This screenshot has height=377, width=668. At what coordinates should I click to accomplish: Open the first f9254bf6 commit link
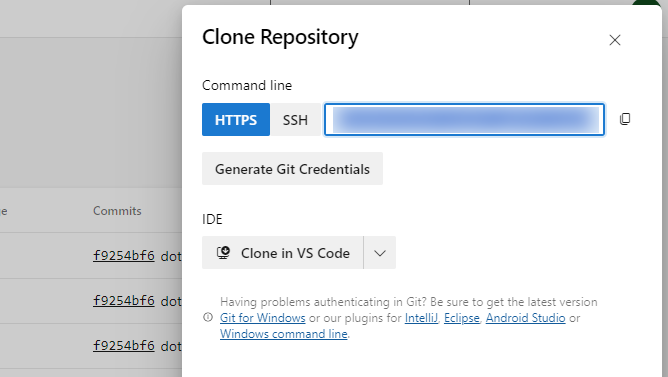[x=124, y=256]
